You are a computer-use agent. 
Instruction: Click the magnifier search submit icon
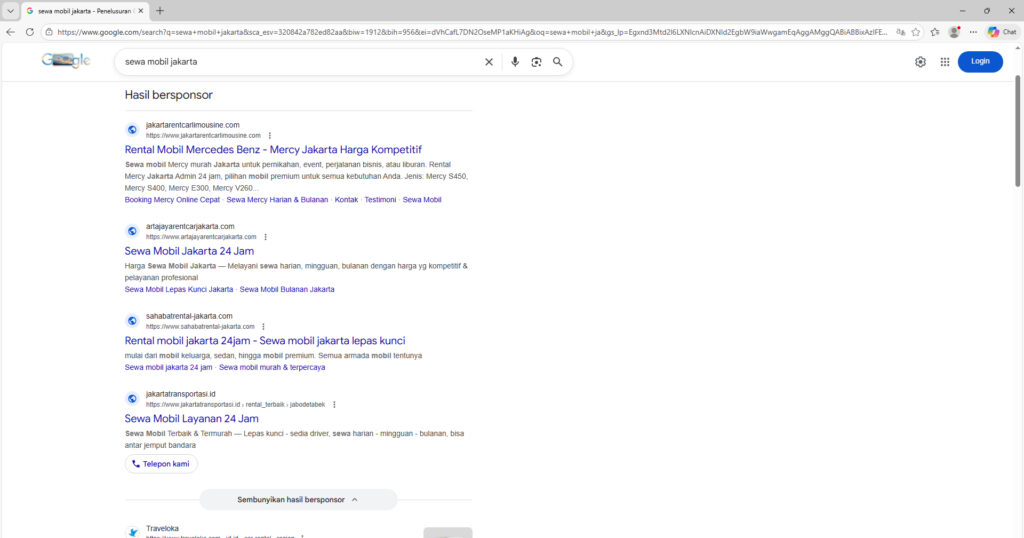pyautogui.click(x=557, y=62)
